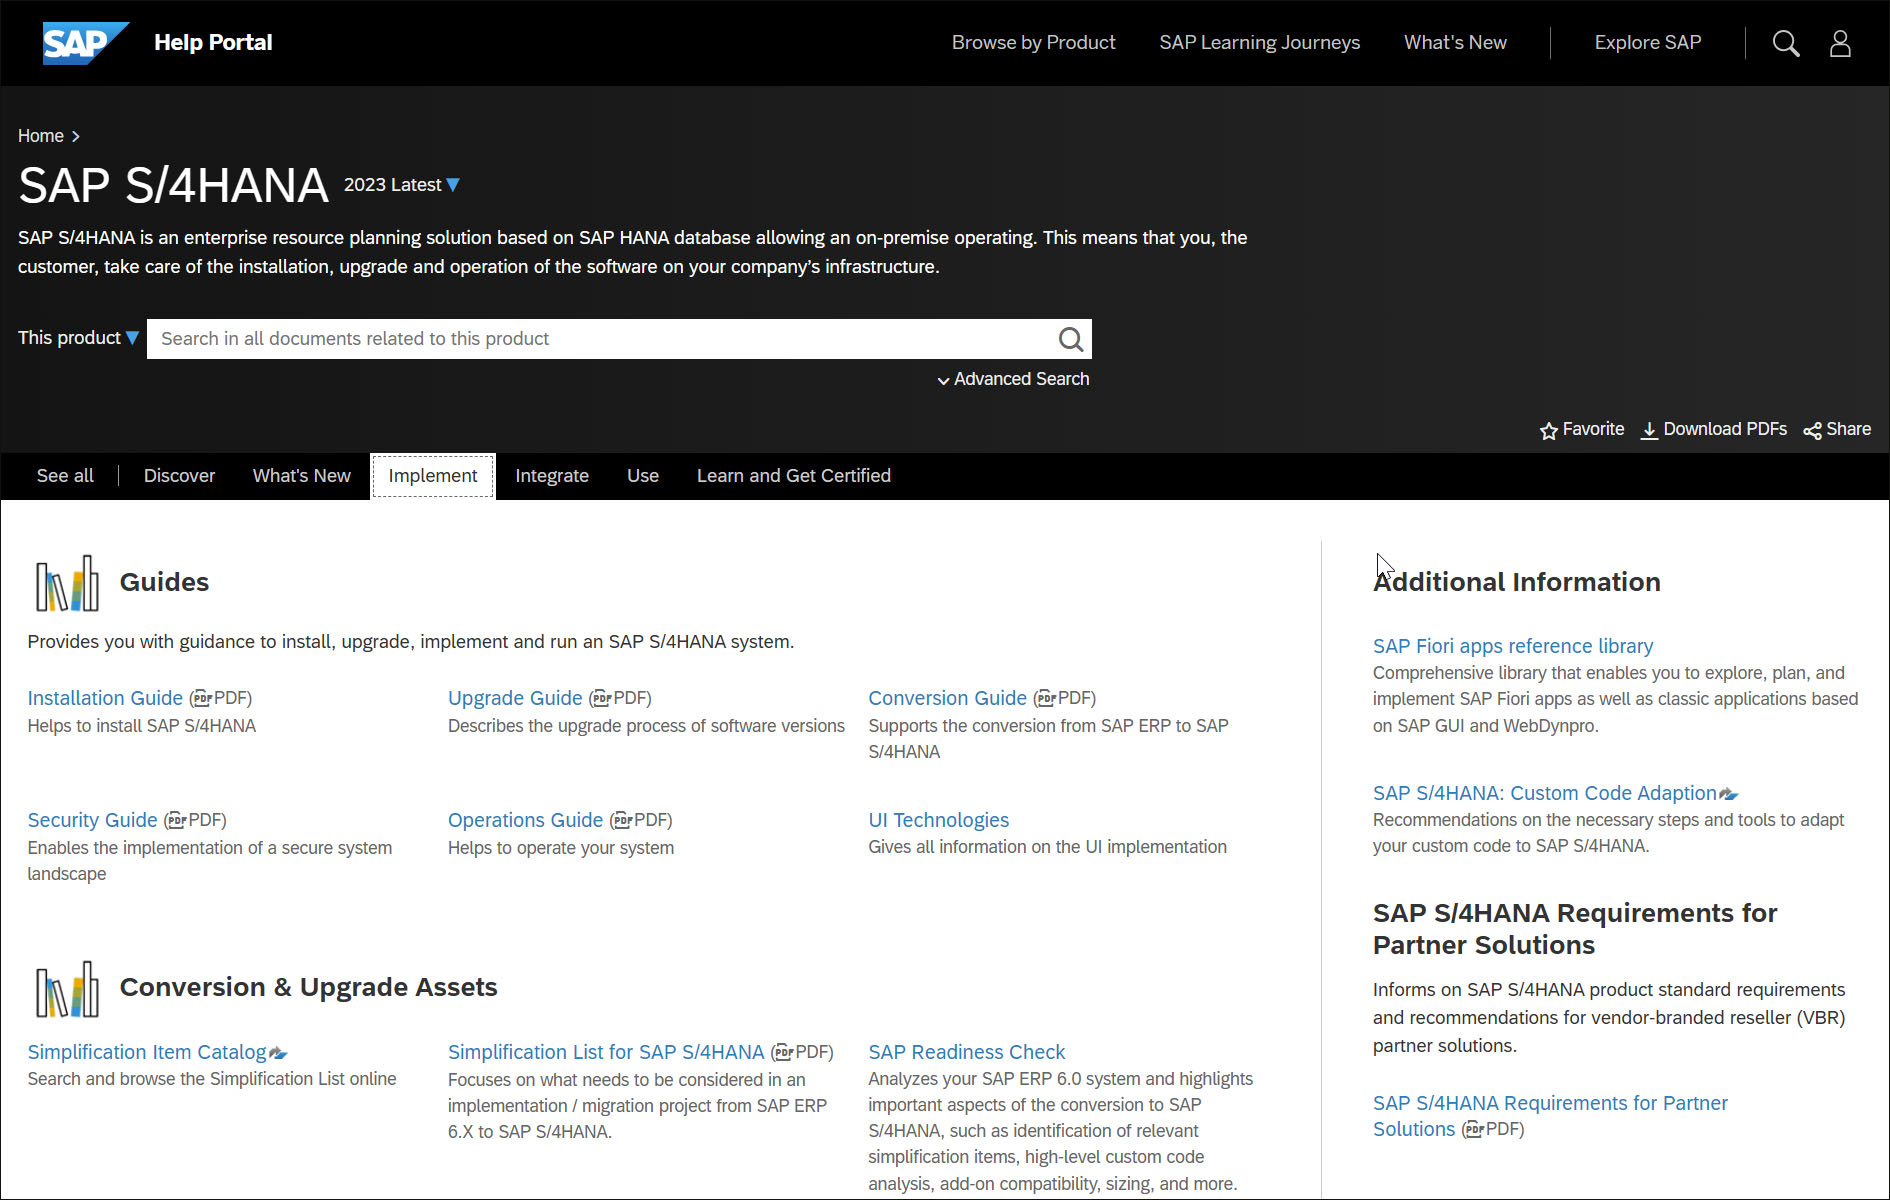The width and height of the screenshot is (1890, 1200).
Task: Switch to the What's New product tab
Action: click(302, 476)
